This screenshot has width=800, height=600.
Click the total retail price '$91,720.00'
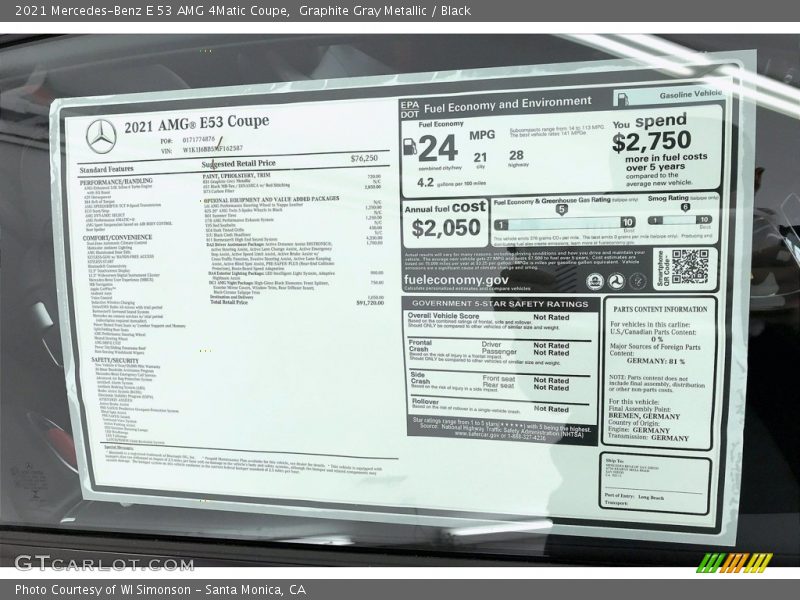click(x=370, y=303)
